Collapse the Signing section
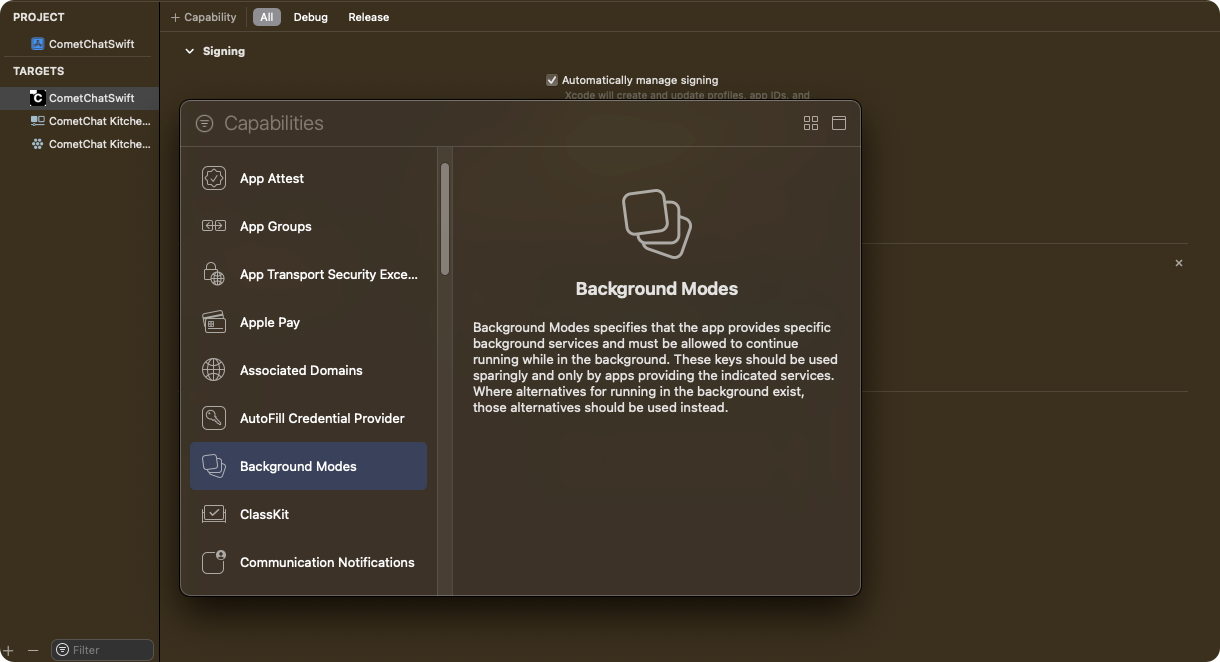This screenshot has height=662, width=1220. (189, 51)
